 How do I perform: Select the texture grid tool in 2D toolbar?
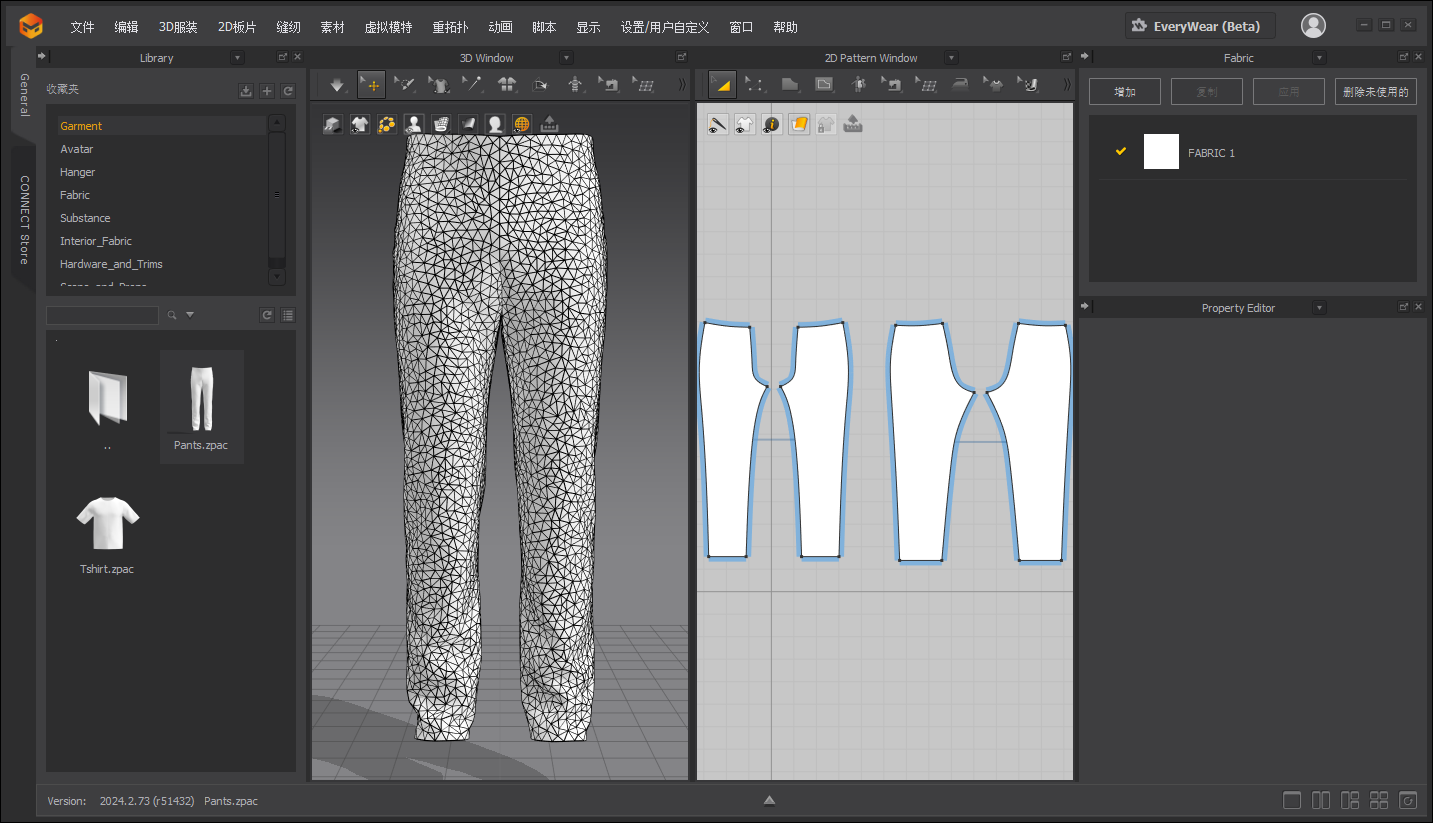click(x=926, y=85)
